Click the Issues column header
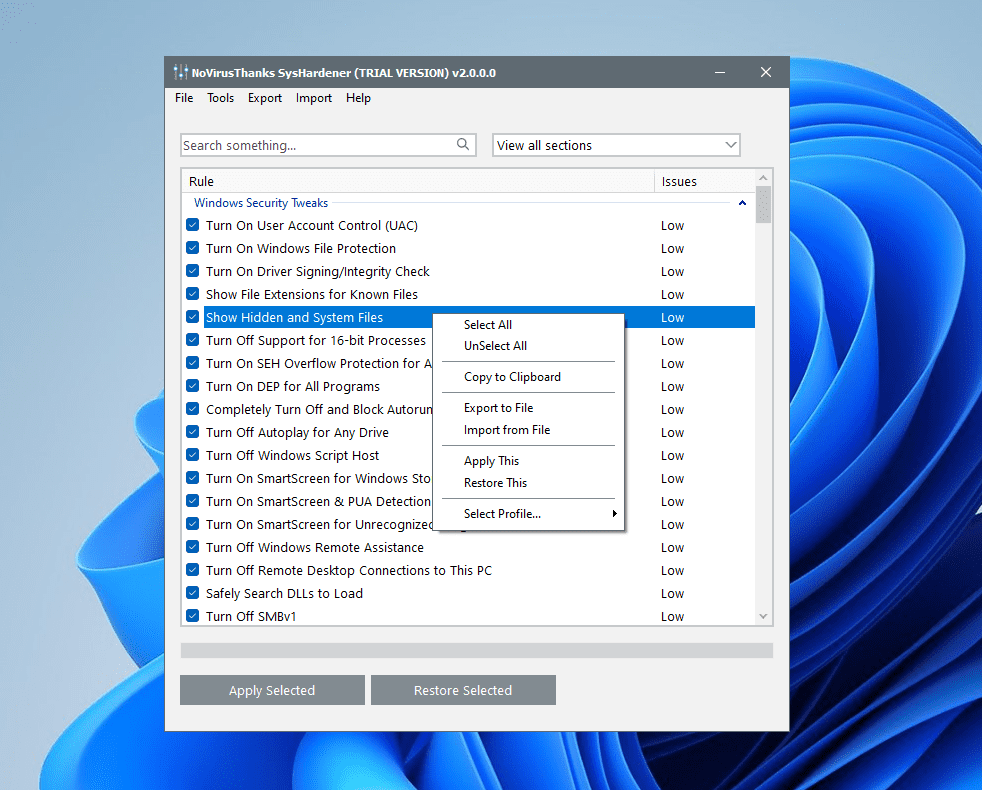This screenshot has width=982, height=790. point(679,181)
